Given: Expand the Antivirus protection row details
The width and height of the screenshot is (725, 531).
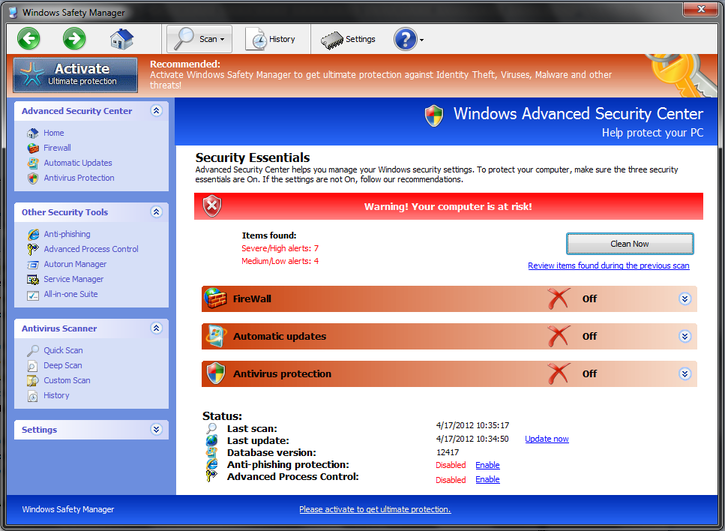Looking at the screenshot, I should pos(685,374).
